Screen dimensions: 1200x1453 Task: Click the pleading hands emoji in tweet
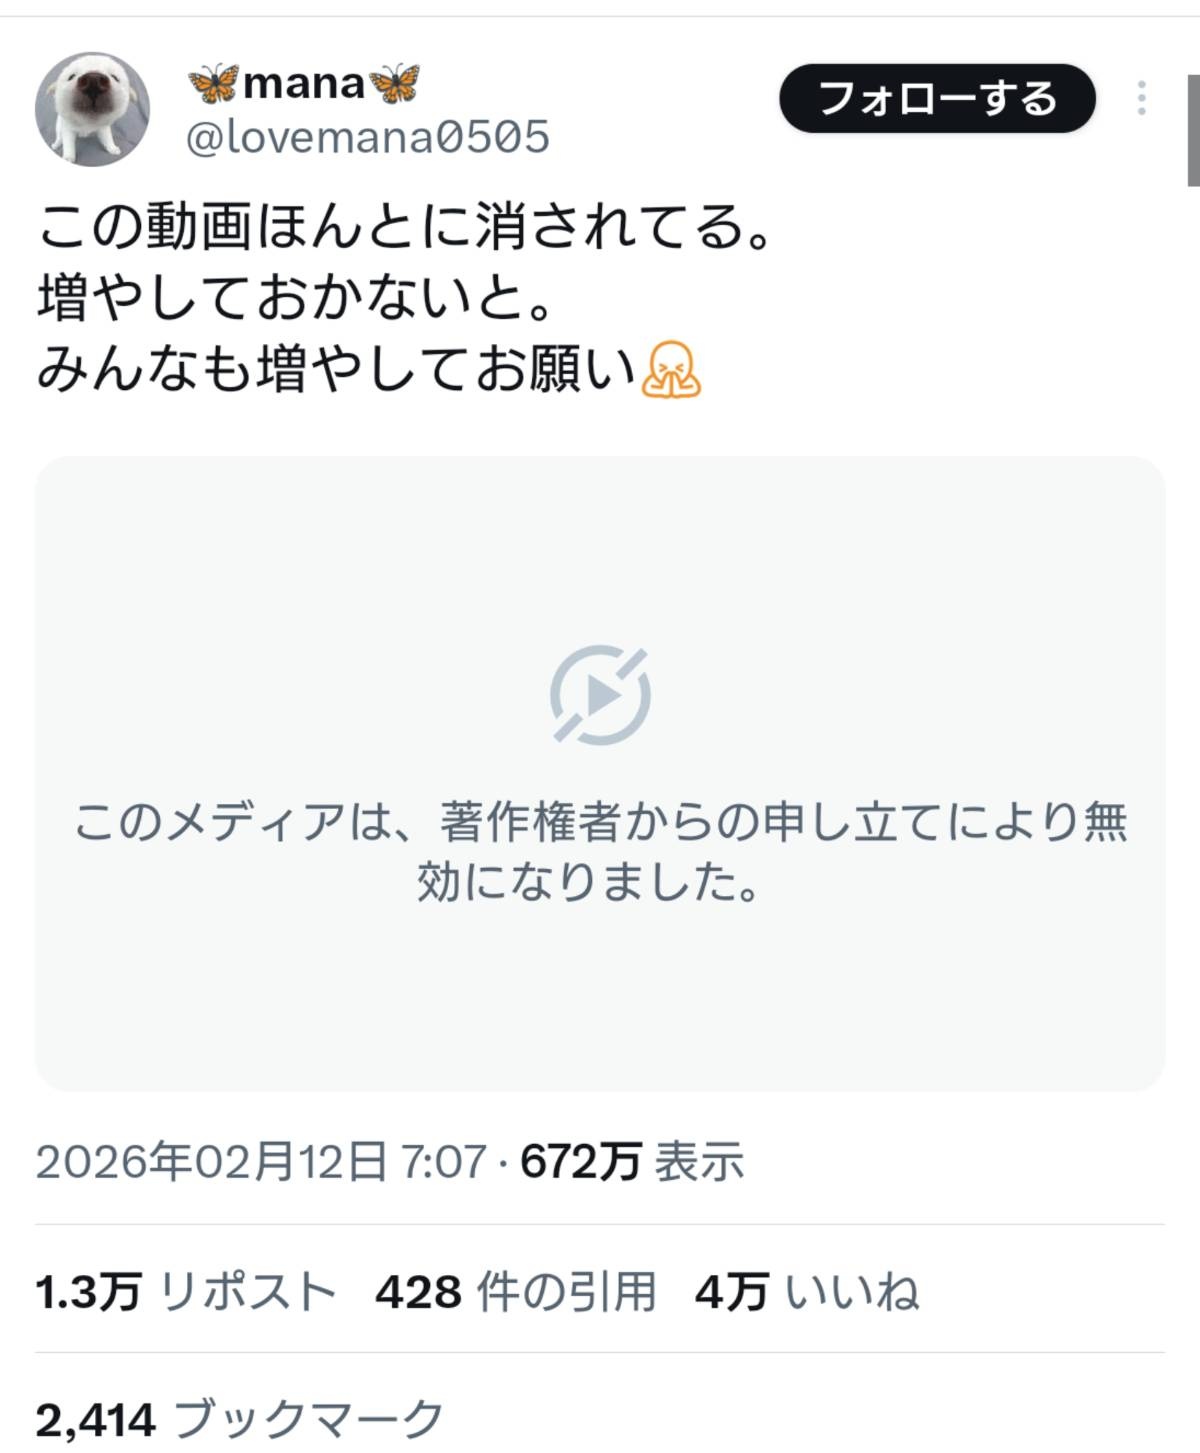(670, 369)
